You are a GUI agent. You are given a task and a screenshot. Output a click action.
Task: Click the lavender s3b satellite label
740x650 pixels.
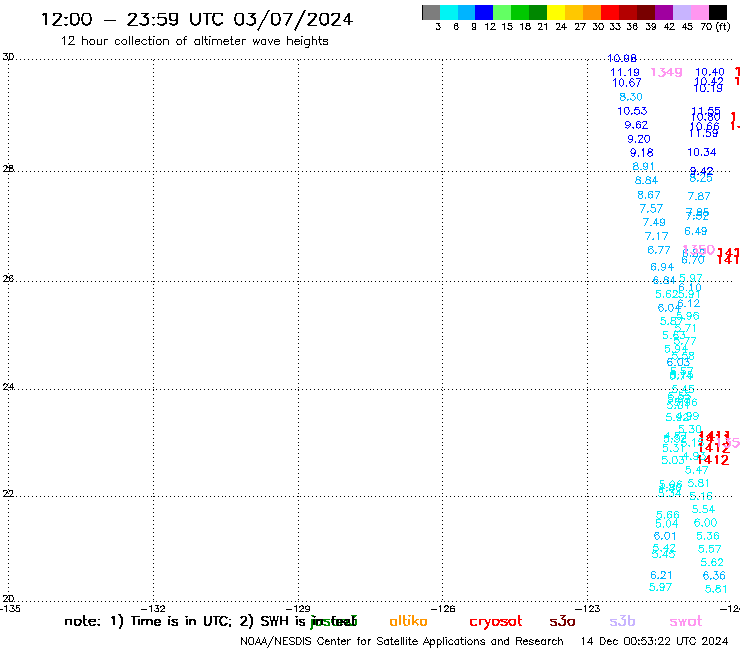[x=622, y=621]
